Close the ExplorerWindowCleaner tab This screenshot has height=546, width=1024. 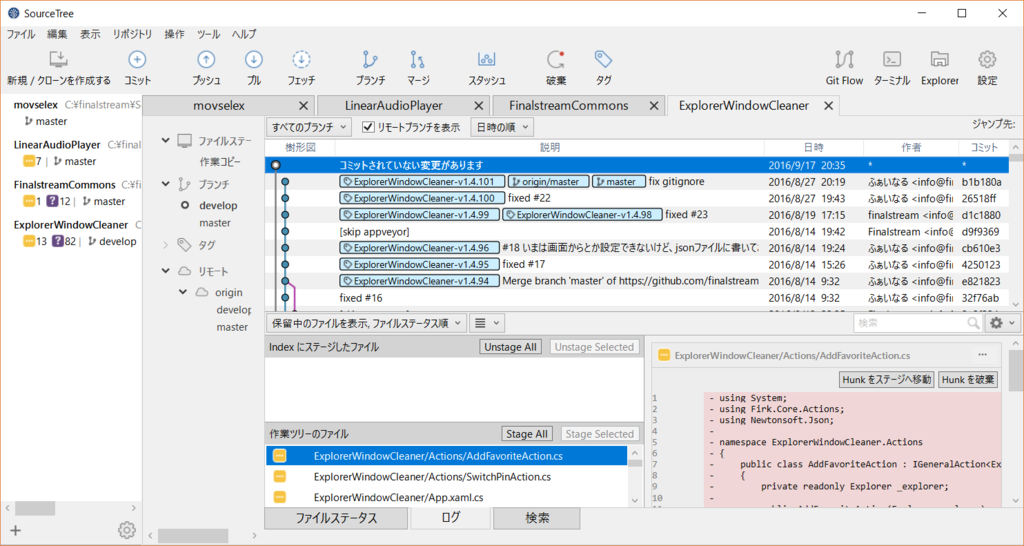tap(828, 105)
